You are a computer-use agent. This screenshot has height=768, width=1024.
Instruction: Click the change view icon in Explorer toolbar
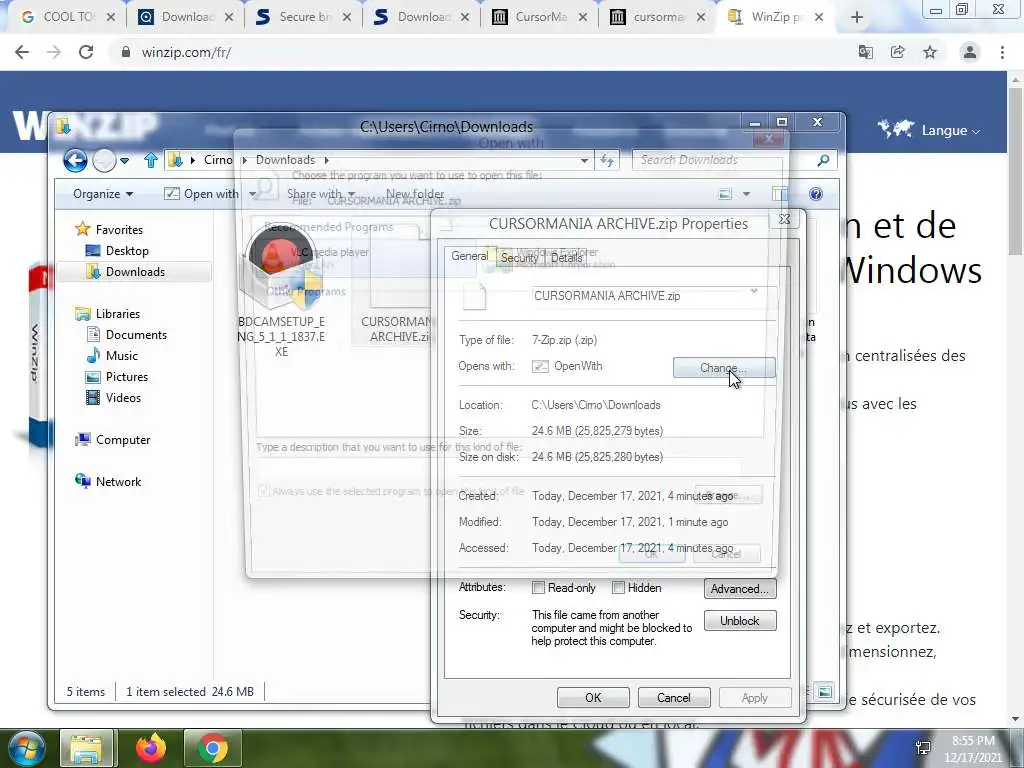725,194
